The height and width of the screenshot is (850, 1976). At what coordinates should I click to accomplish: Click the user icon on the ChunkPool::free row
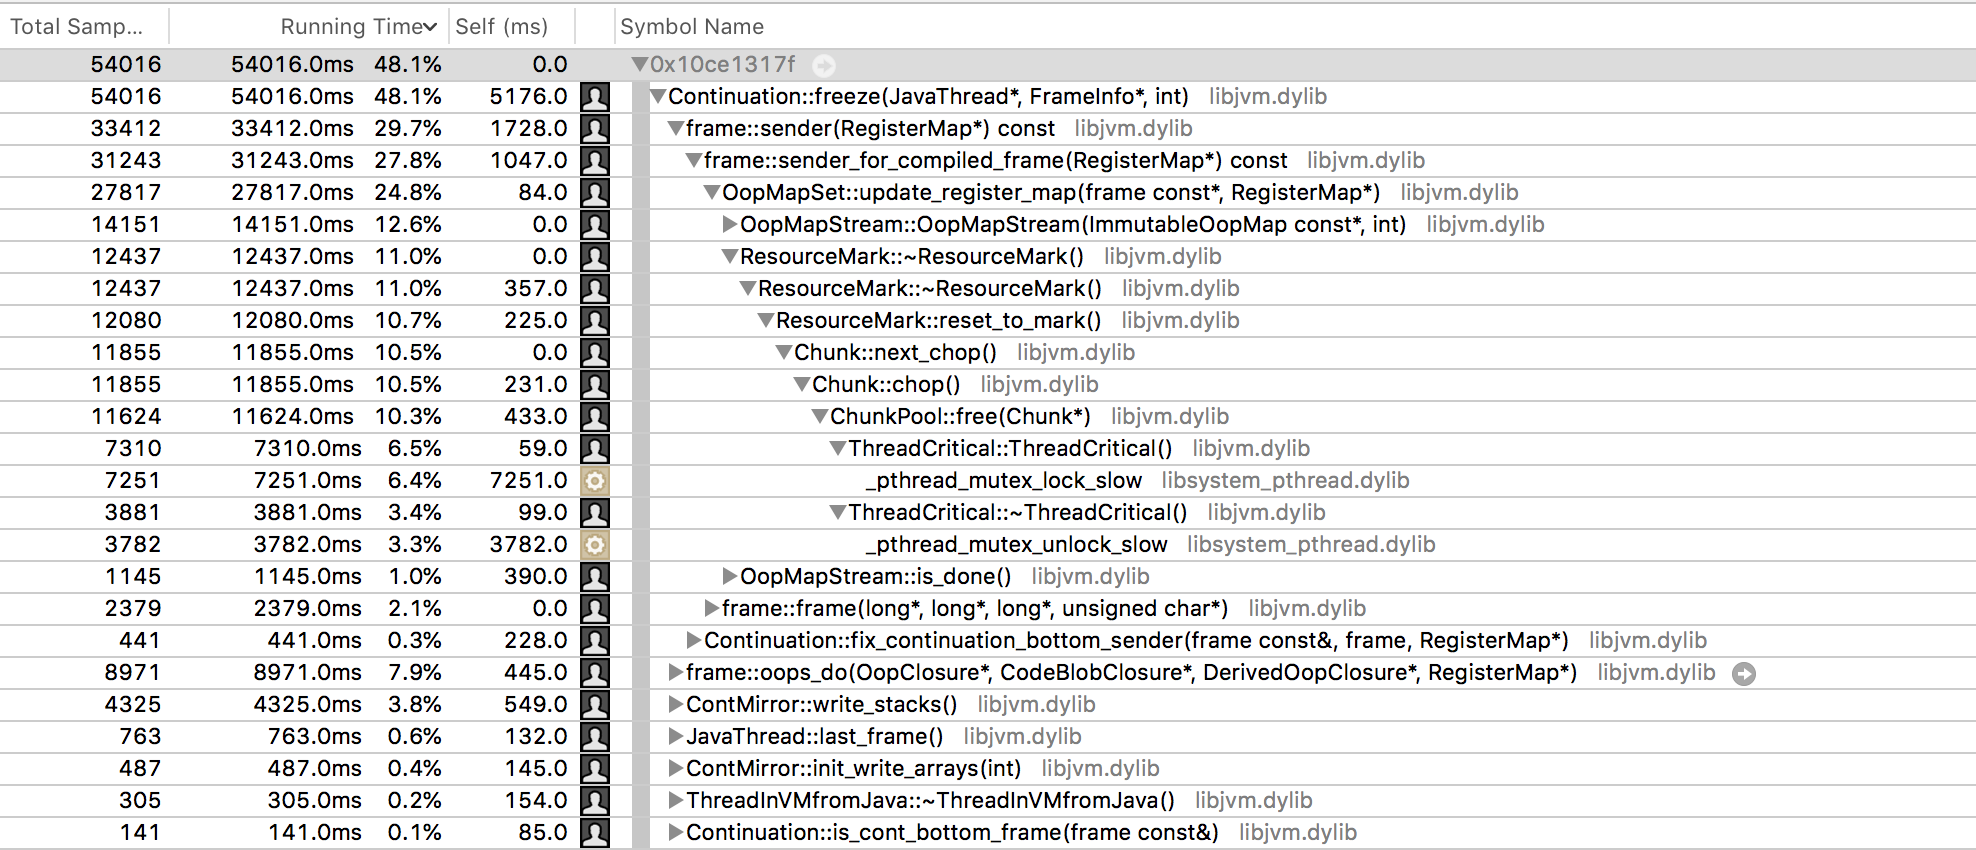pos(595,417)
